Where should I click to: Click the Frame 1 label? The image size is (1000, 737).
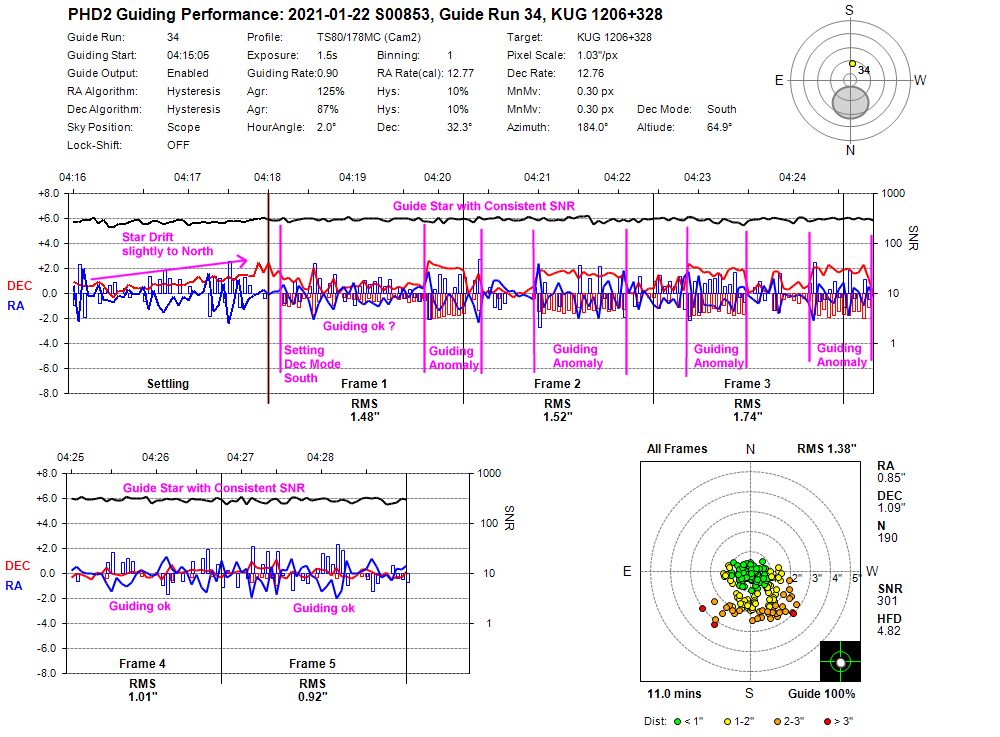tap(364, 384)
